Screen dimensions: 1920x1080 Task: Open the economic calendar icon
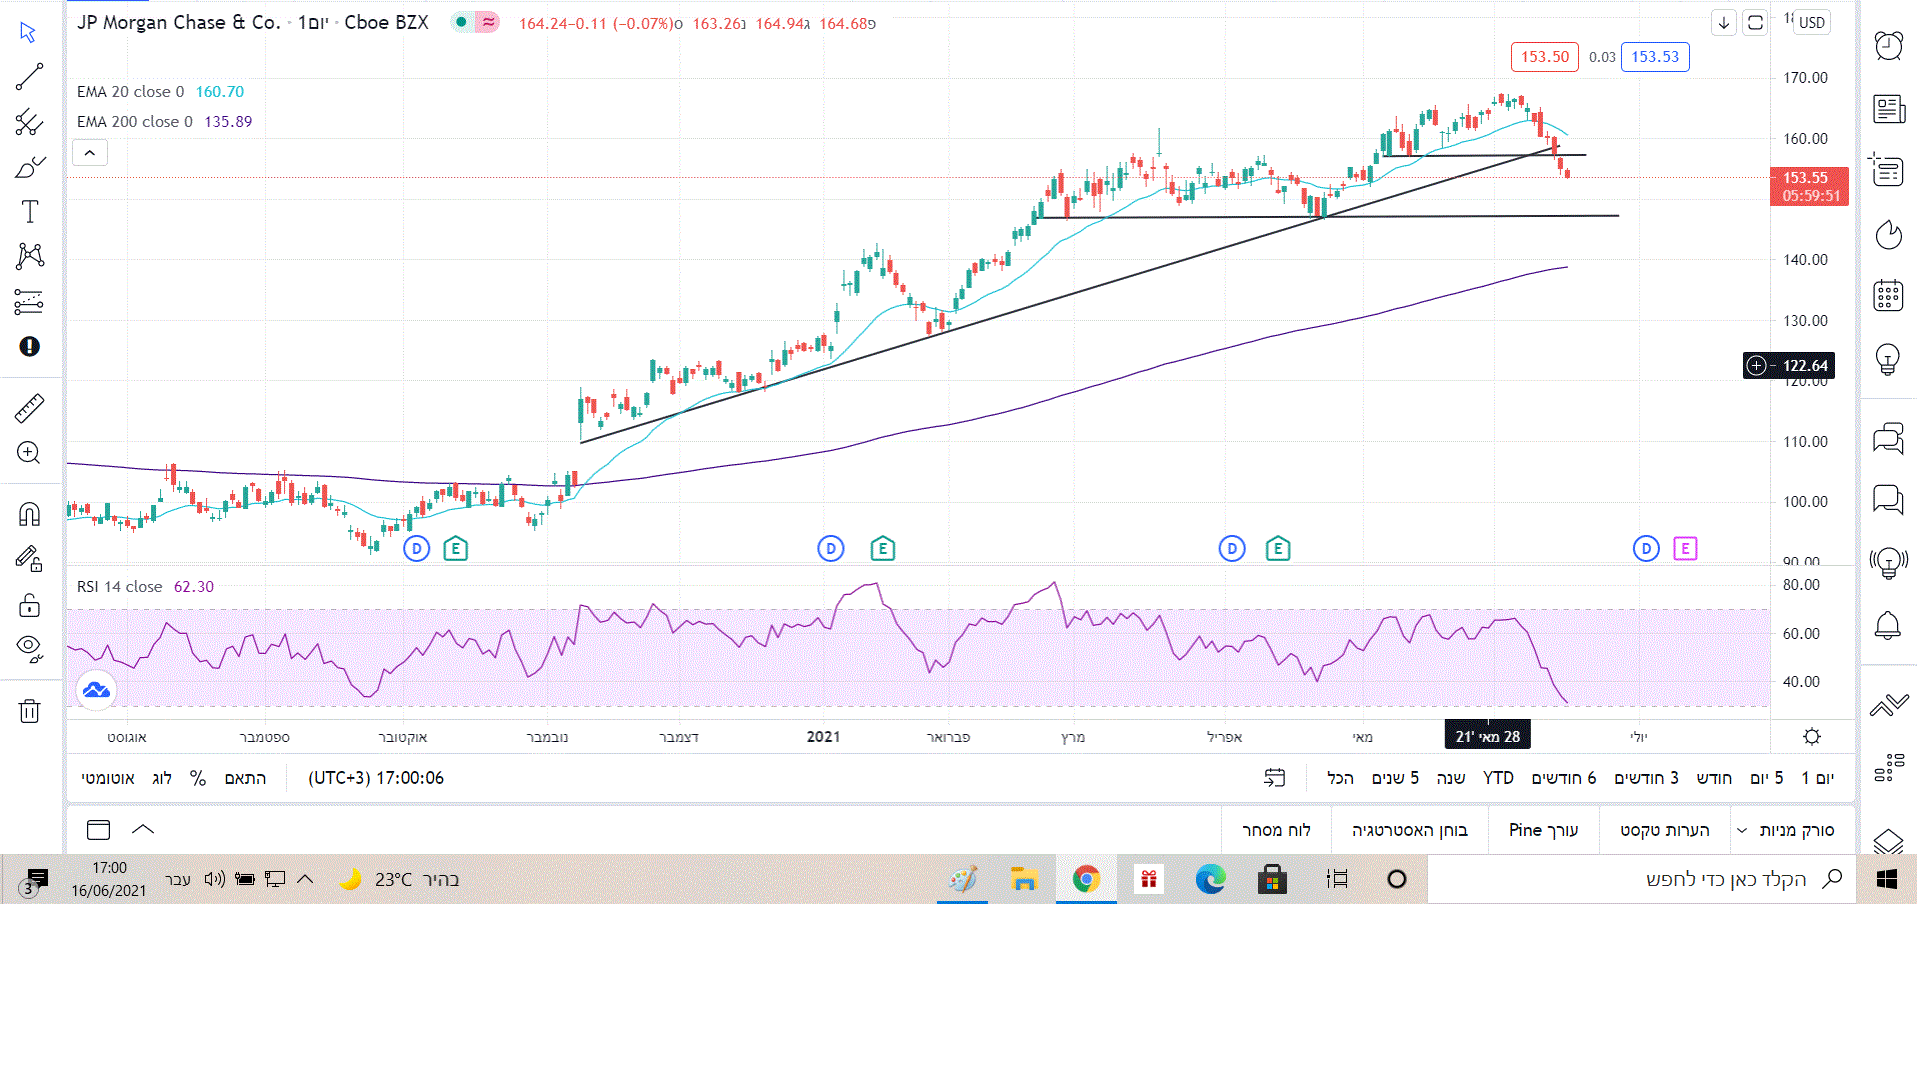pyautogui.click(x=1888, y=295)
